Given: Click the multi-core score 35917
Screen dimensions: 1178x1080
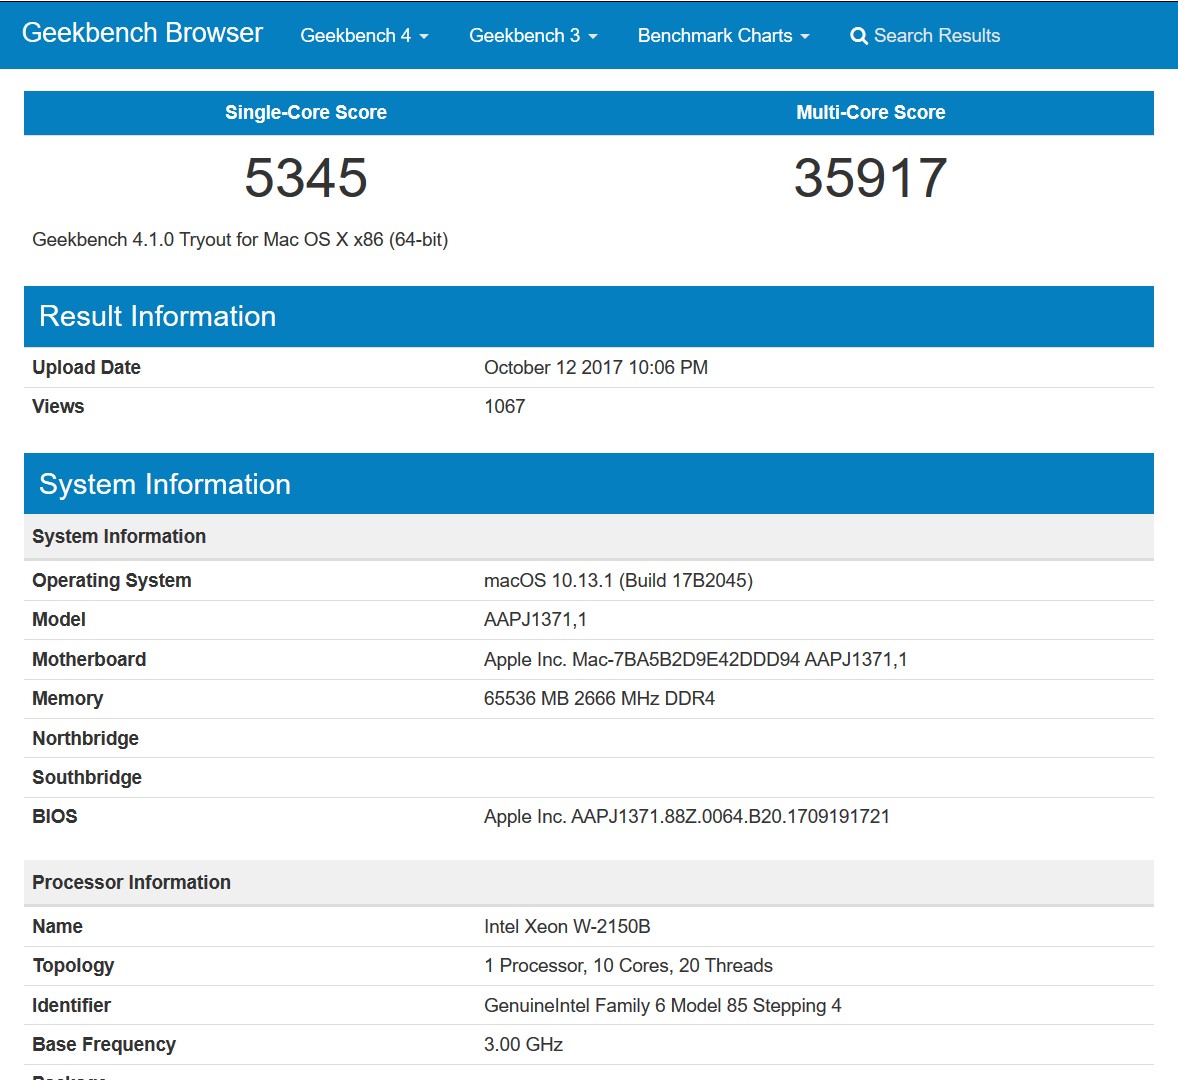Looking at the screenshot, I should 871,178.
